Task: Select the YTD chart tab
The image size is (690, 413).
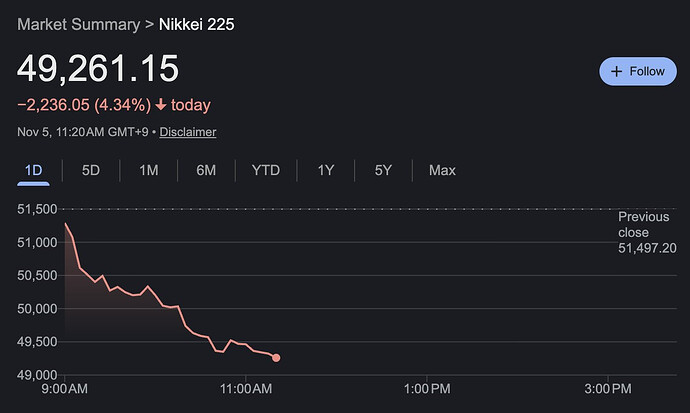Action: pyautogui.click(x=266, y=170)
